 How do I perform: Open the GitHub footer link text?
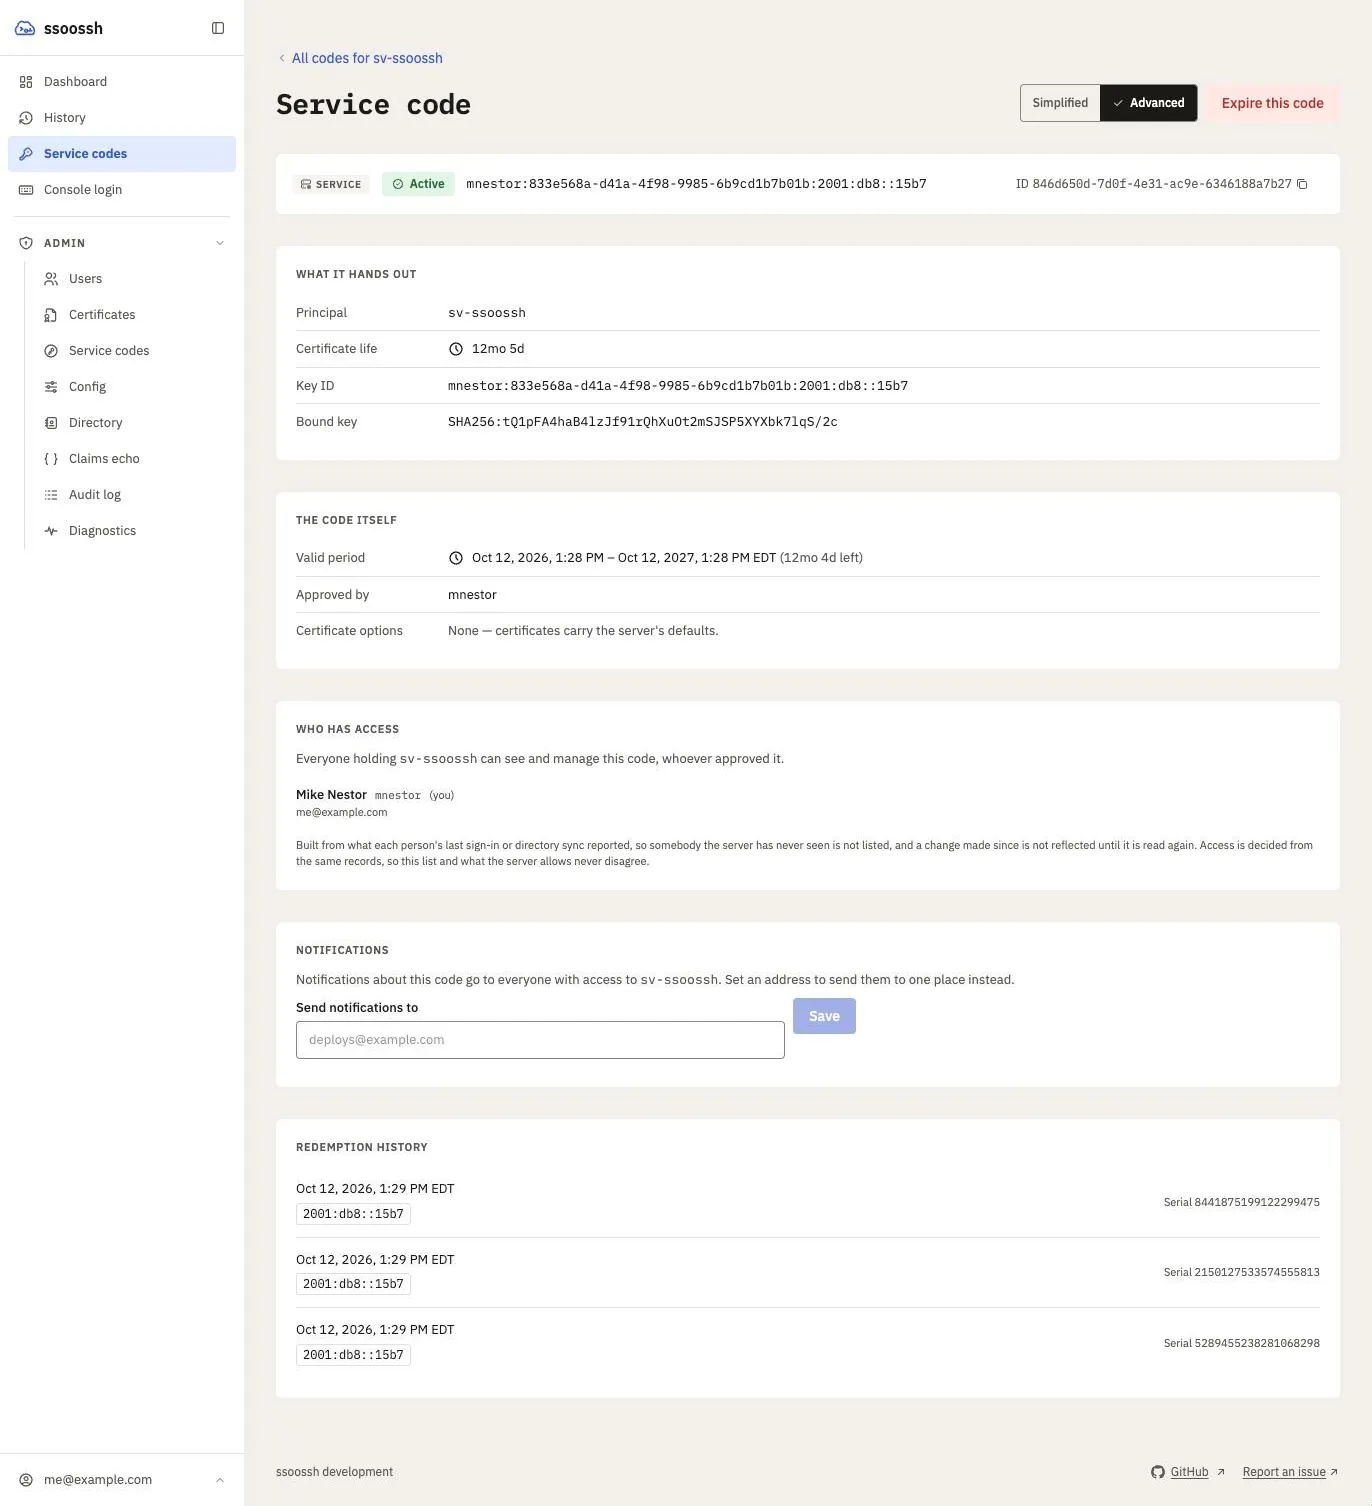pyautogui.click(x=1189, y=1472)
